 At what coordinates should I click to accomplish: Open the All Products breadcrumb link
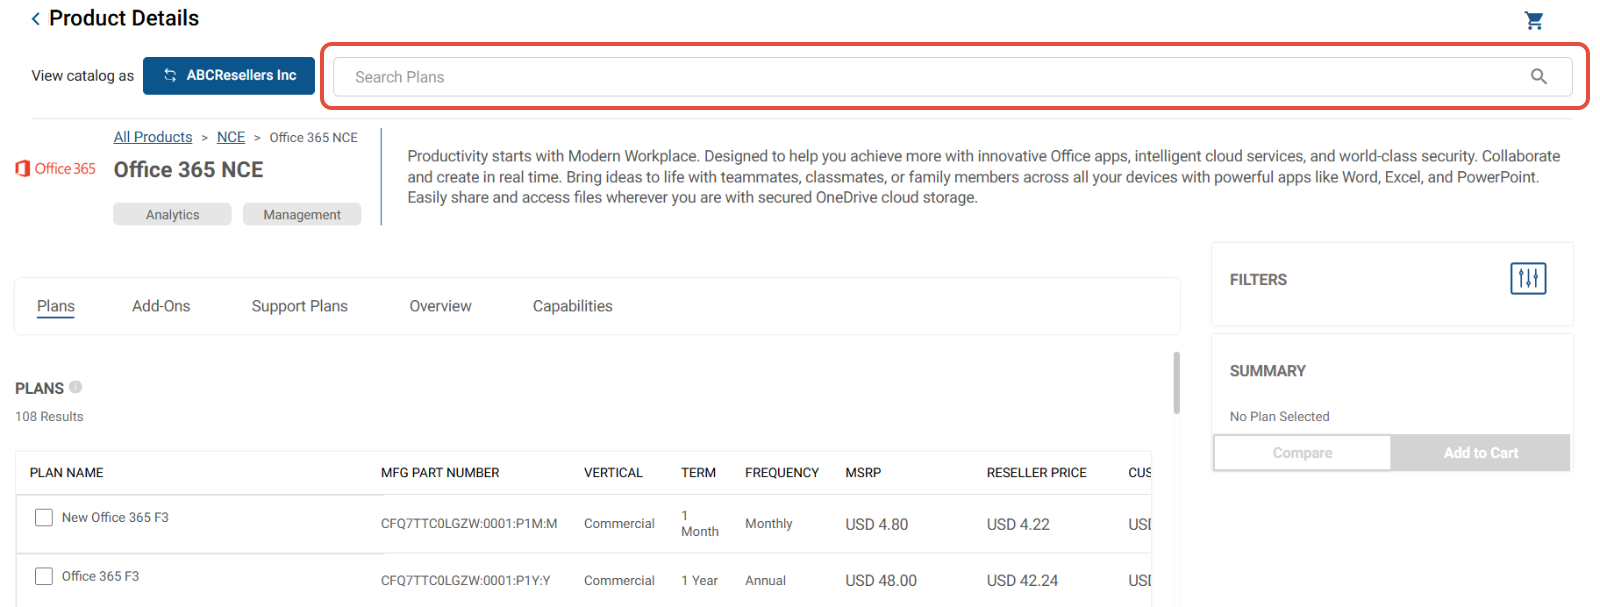[153, 137]
